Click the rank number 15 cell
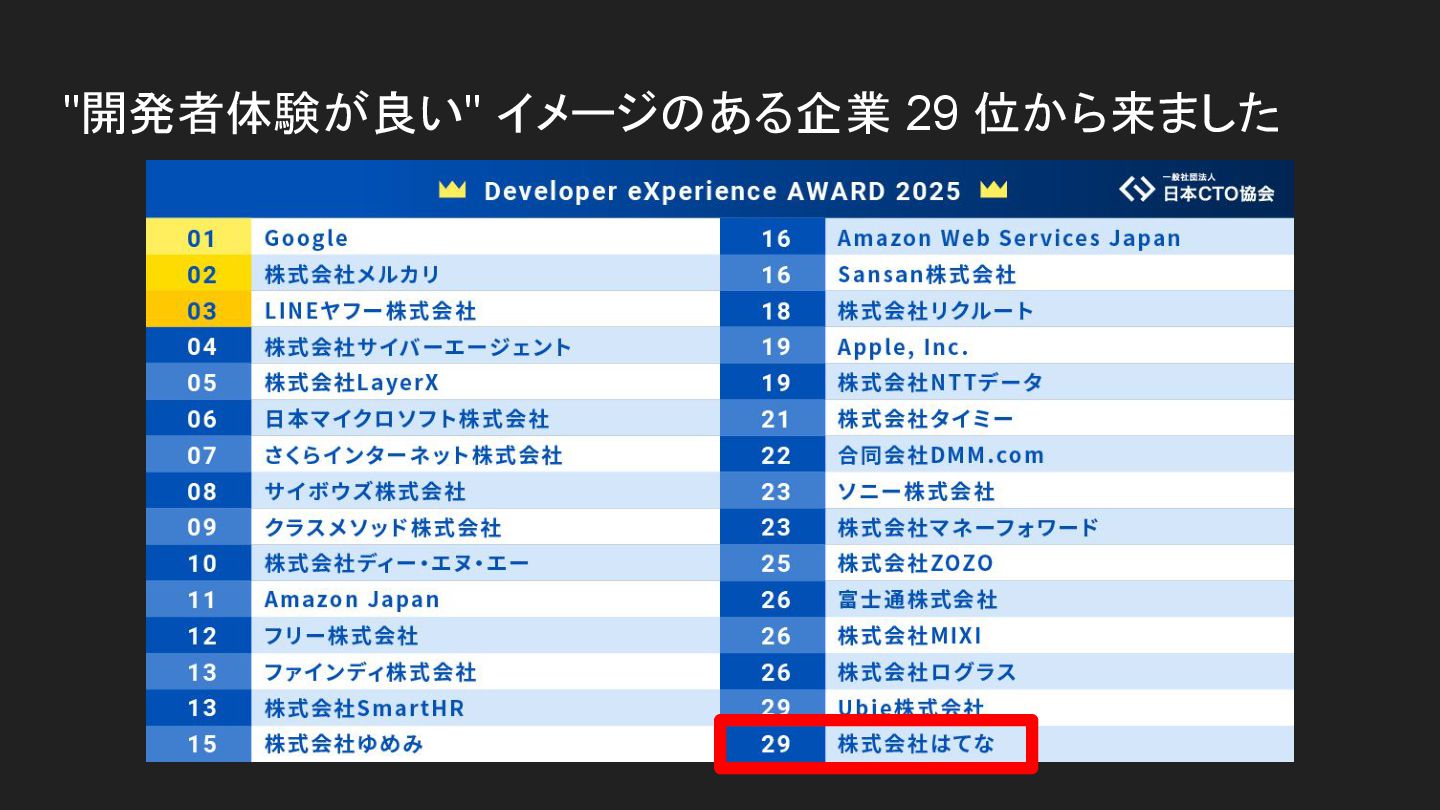Image resolution: width=1440 pixels, height=810 pixels. click(198, 743)
